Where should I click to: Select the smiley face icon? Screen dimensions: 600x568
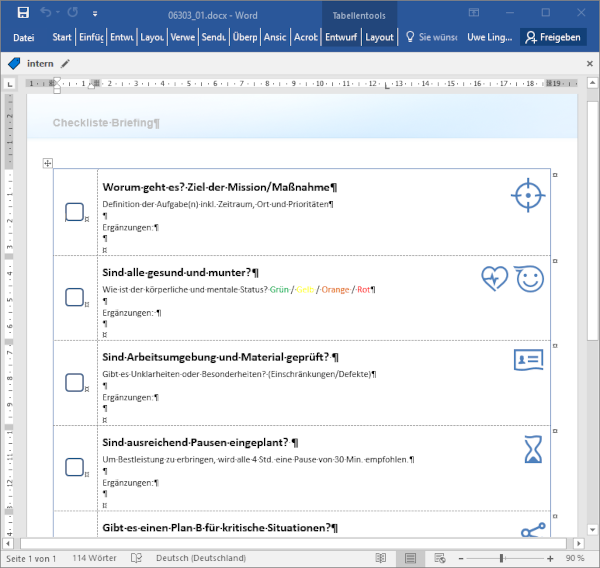530,279
